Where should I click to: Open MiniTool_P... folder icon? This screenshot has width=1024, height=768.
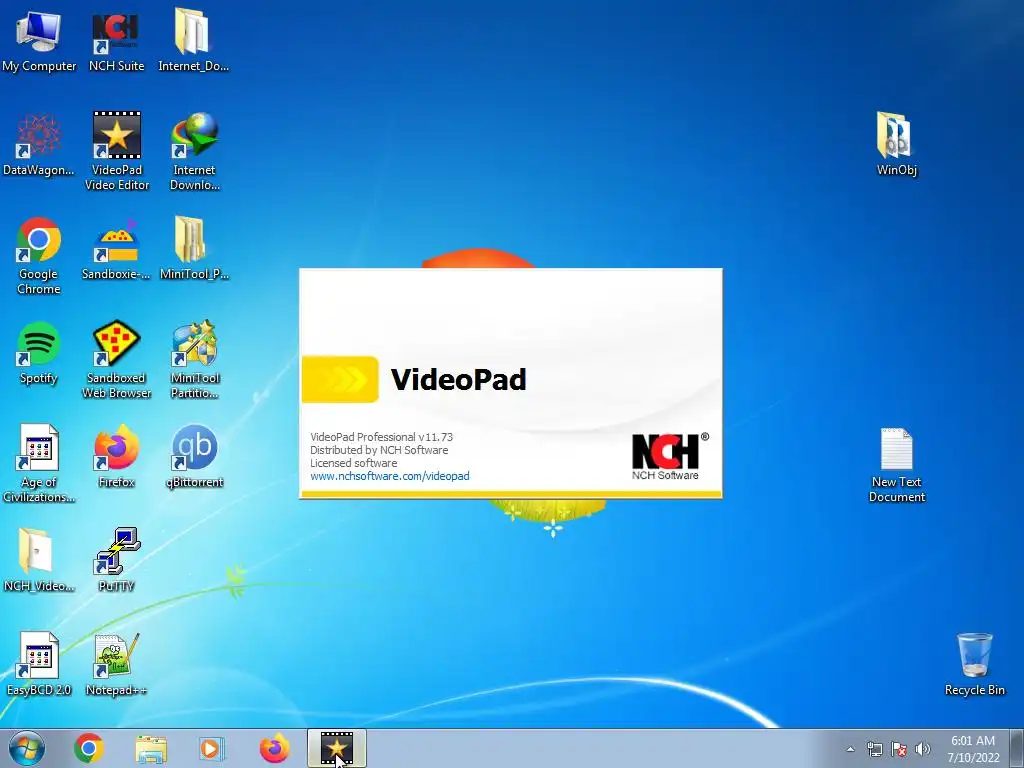click(194, 249)
